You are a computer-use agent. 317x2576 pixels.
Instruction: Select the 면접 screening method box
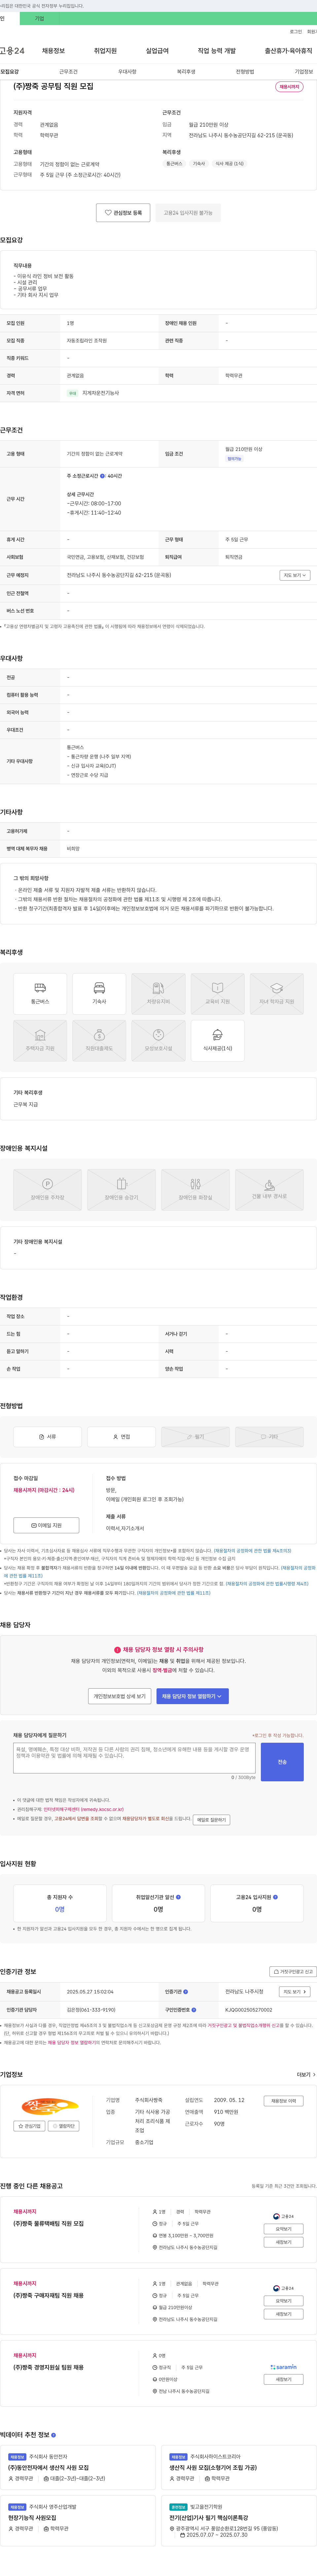pyautogui.click(x=121, y=1437)
